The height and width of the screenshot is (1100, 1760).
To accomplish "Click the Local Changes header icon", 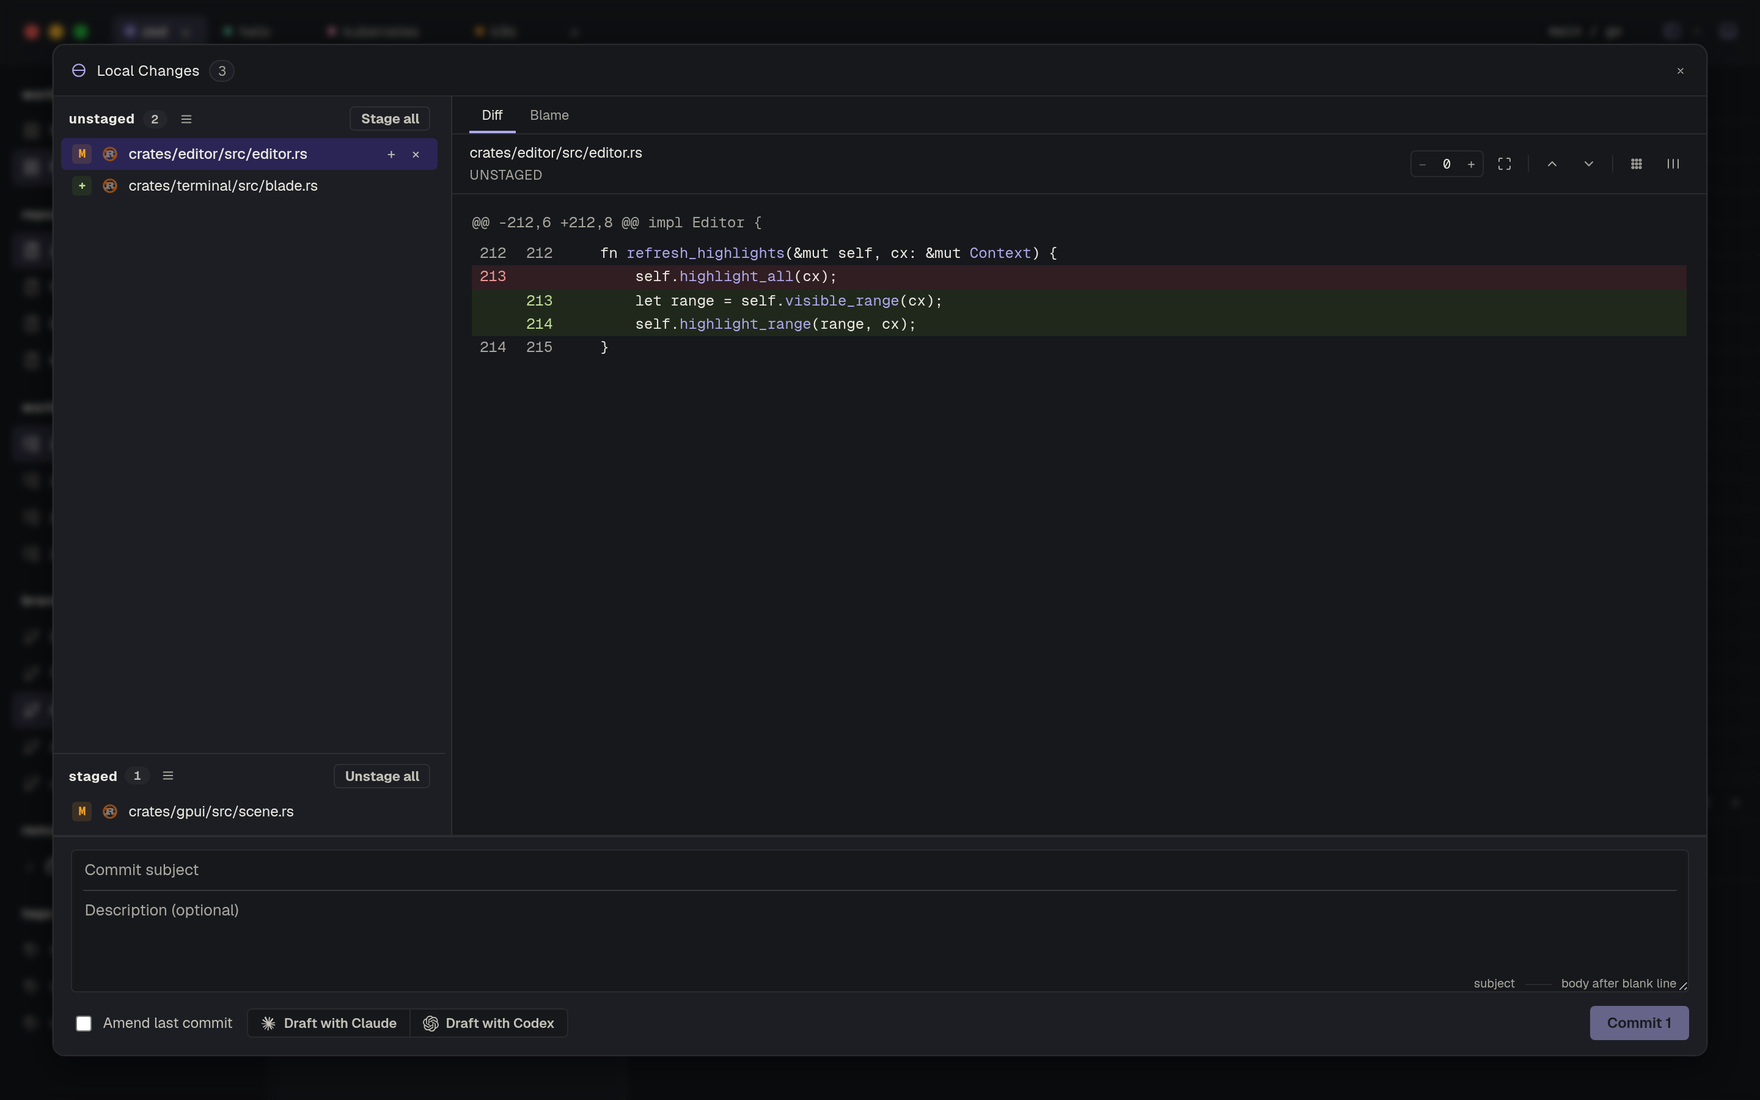I will 79,71.
